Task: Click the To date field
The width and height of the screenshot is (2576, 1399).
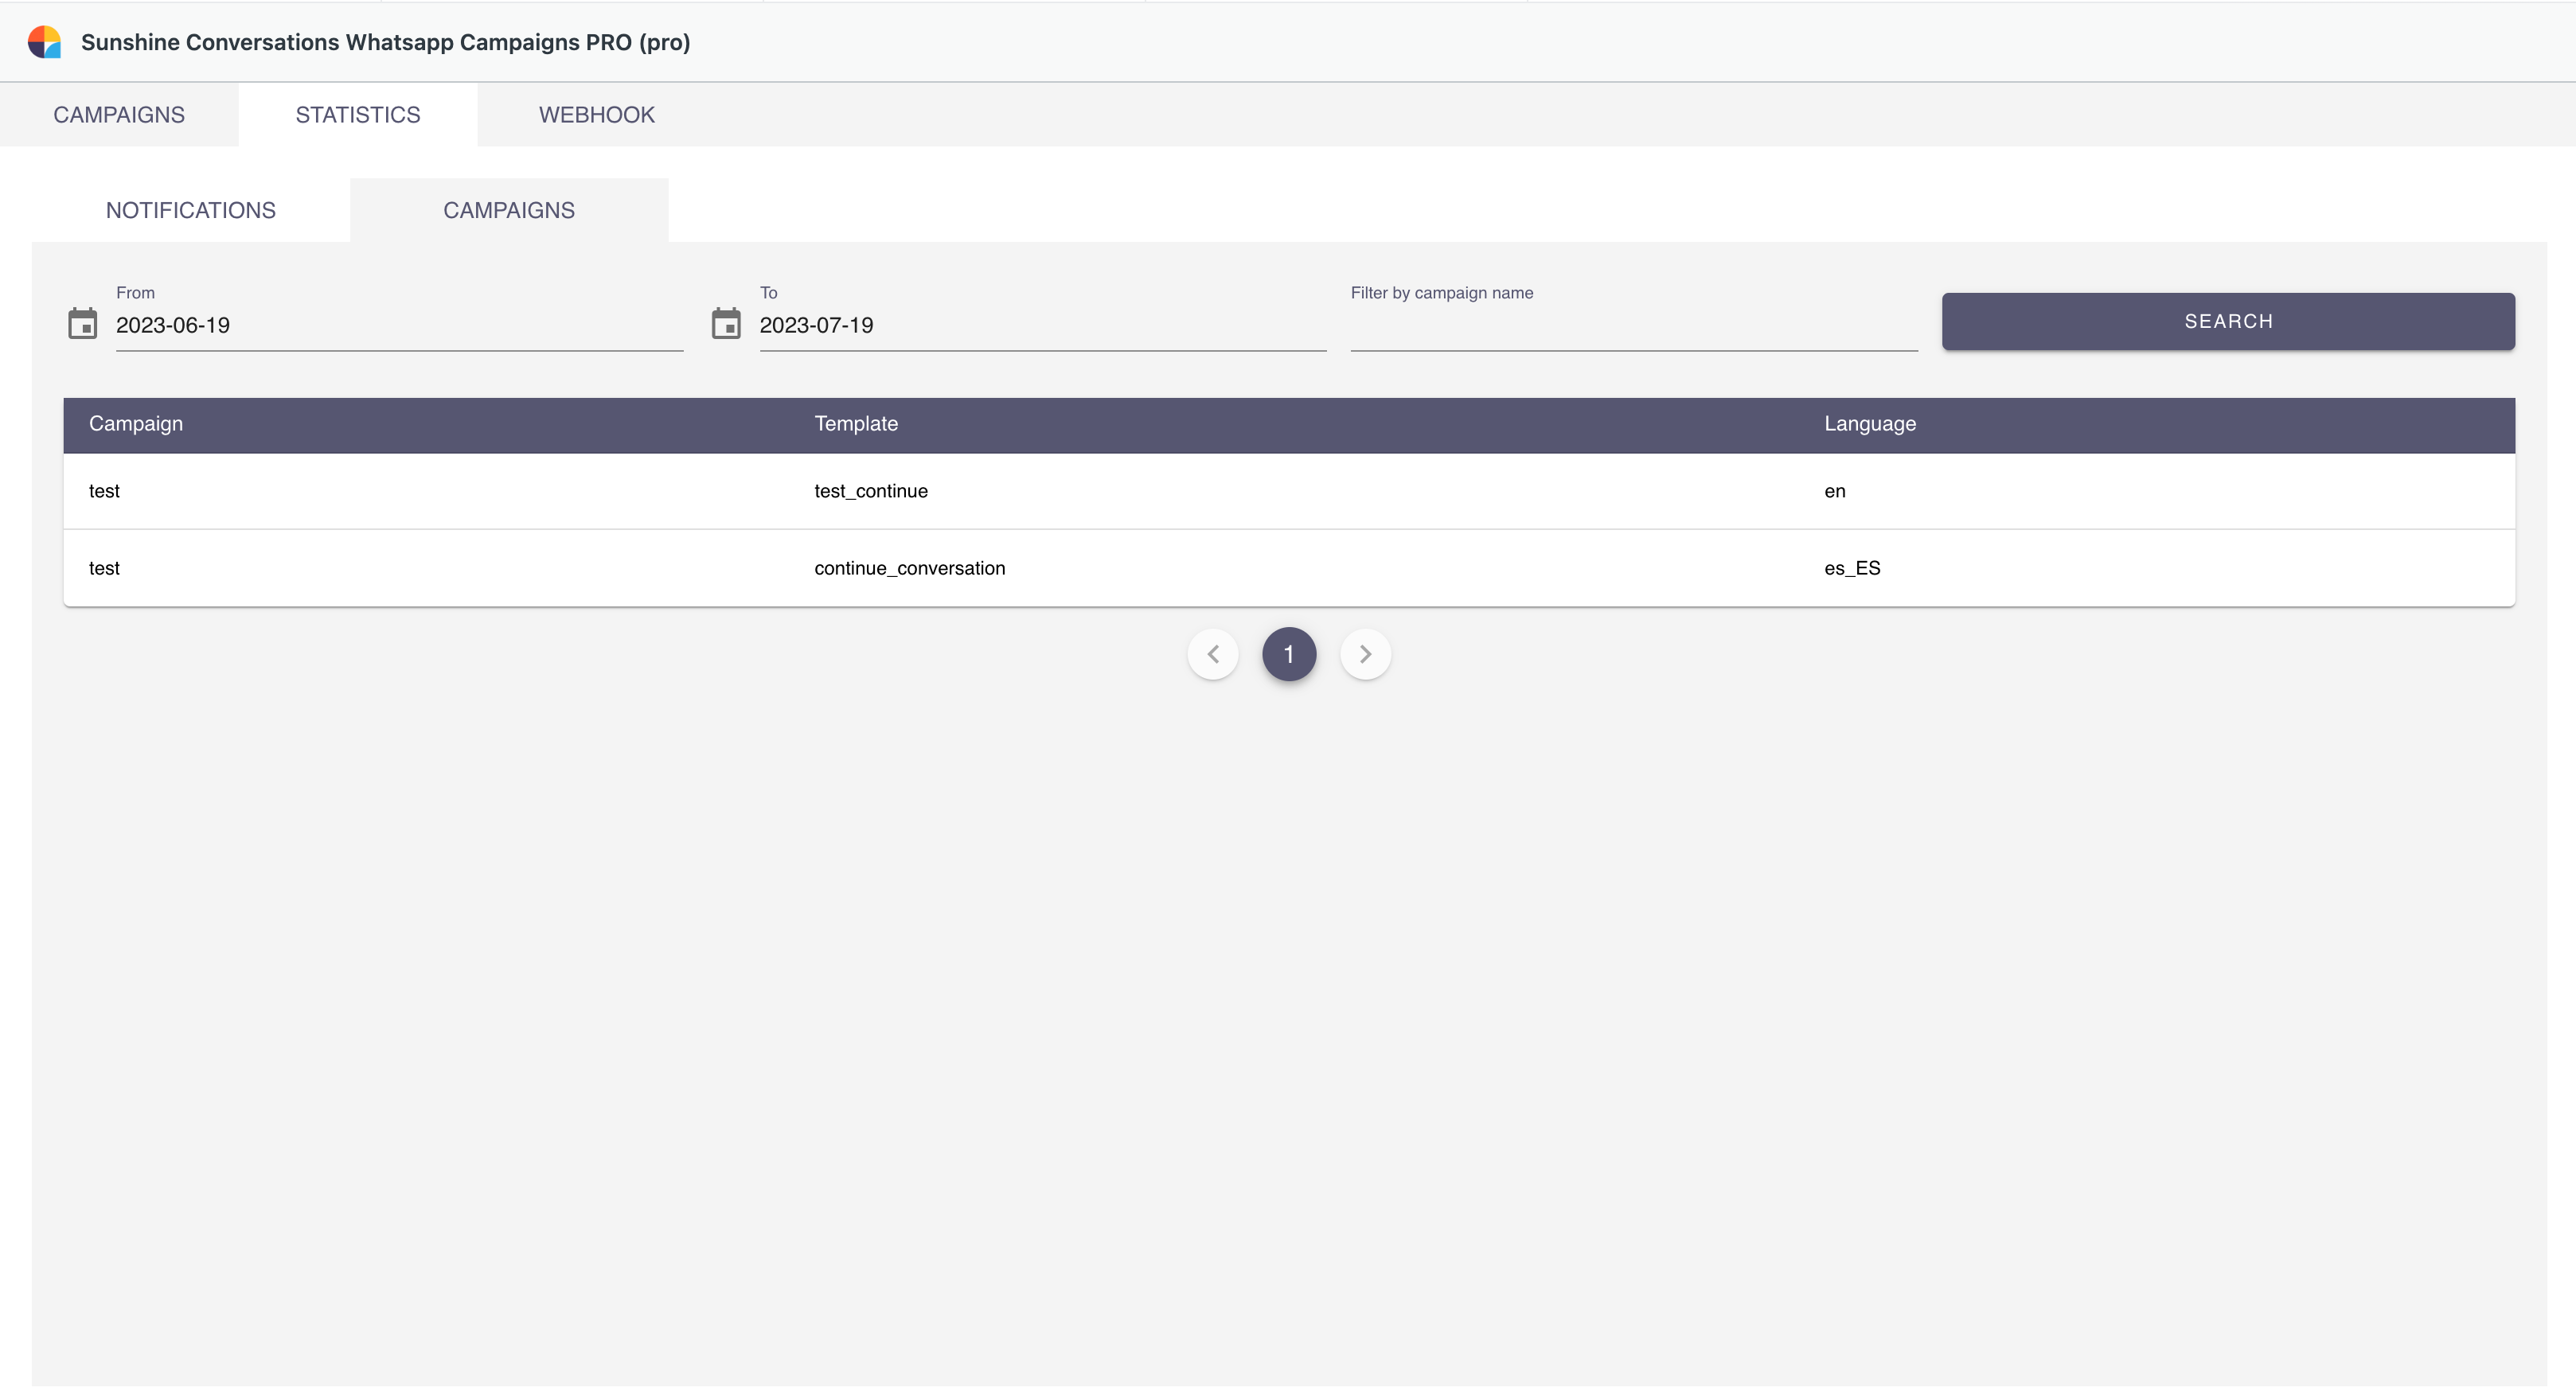Action: 1042,326
